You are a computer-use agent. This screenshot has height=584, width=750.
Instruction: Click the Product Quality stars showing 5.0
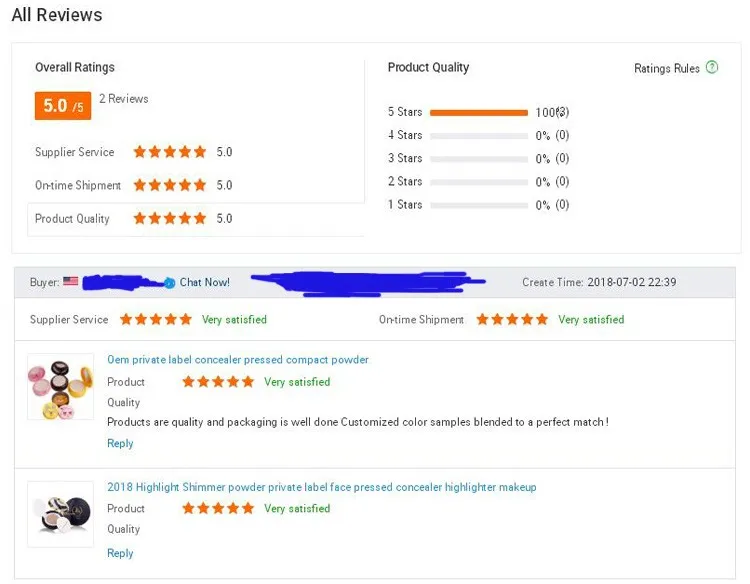[x=170, y=219]
